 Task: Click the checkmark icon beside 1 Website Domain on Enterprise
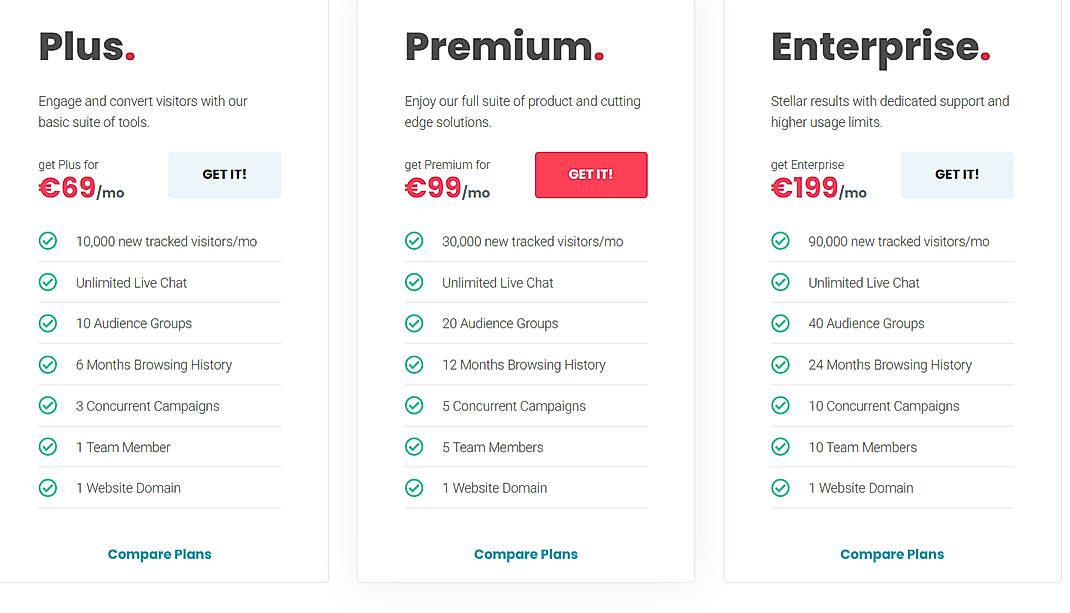[x=780, y=488]
